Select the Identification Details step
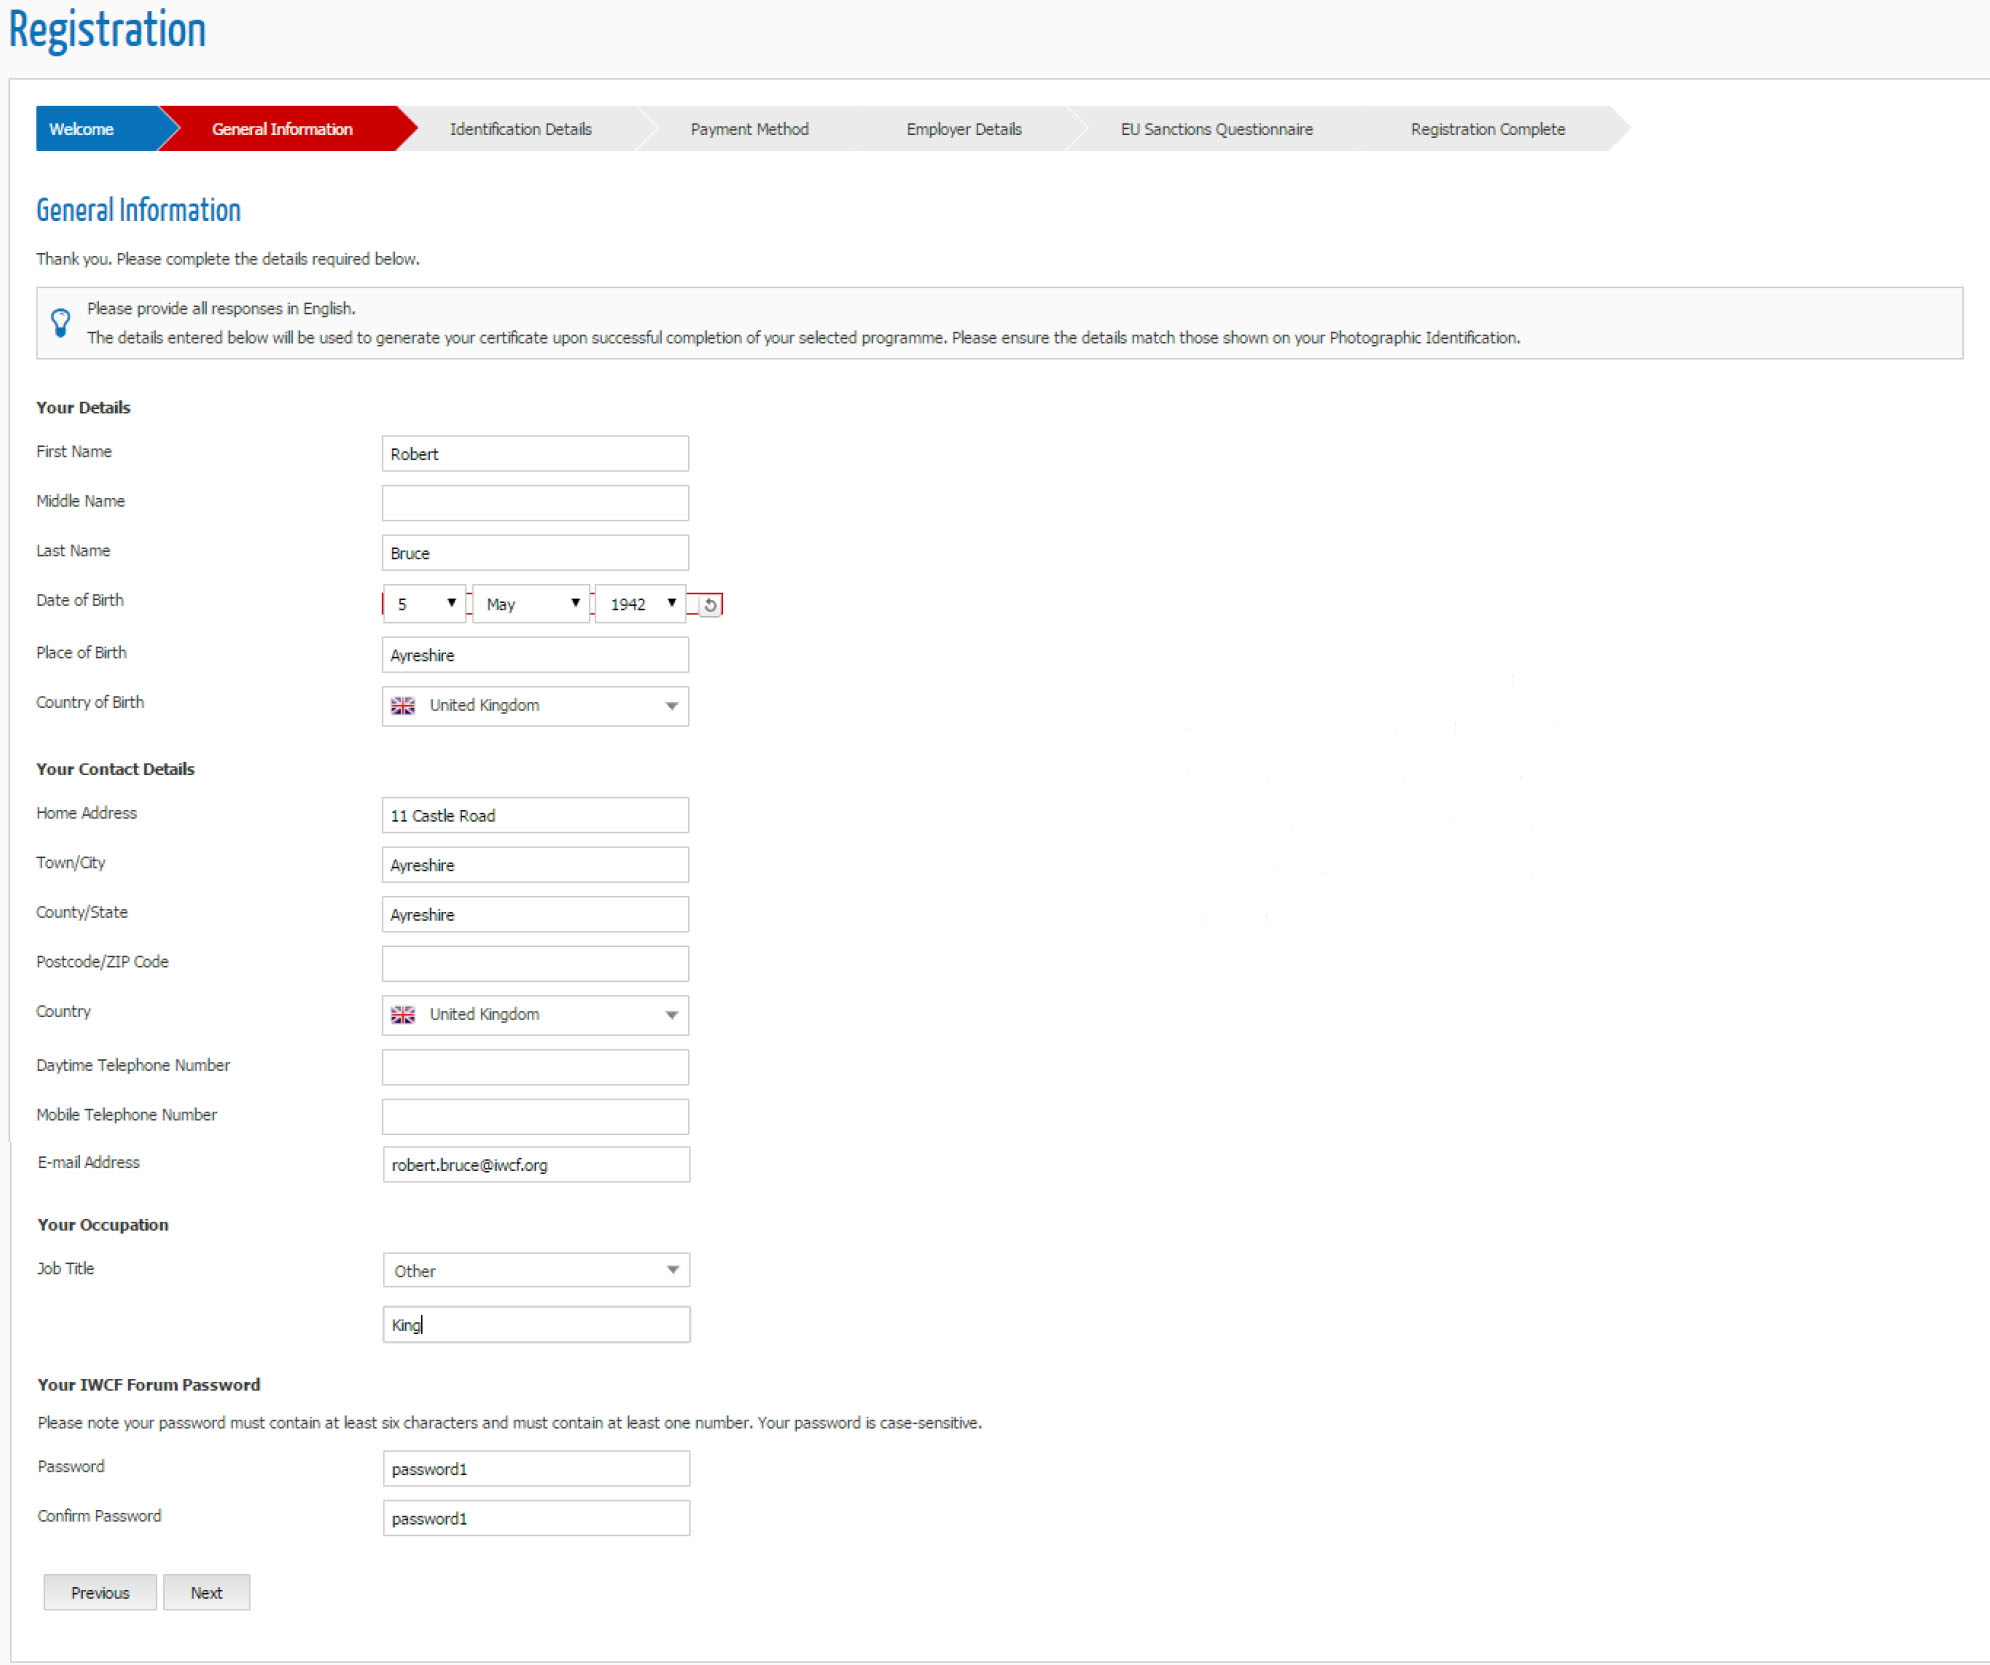 (x=520, y=129)
